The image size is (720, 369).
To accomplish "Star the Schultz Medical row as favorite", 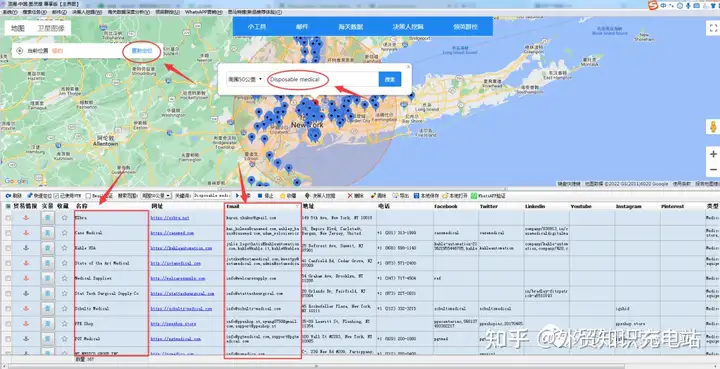I will pos(64,308).
